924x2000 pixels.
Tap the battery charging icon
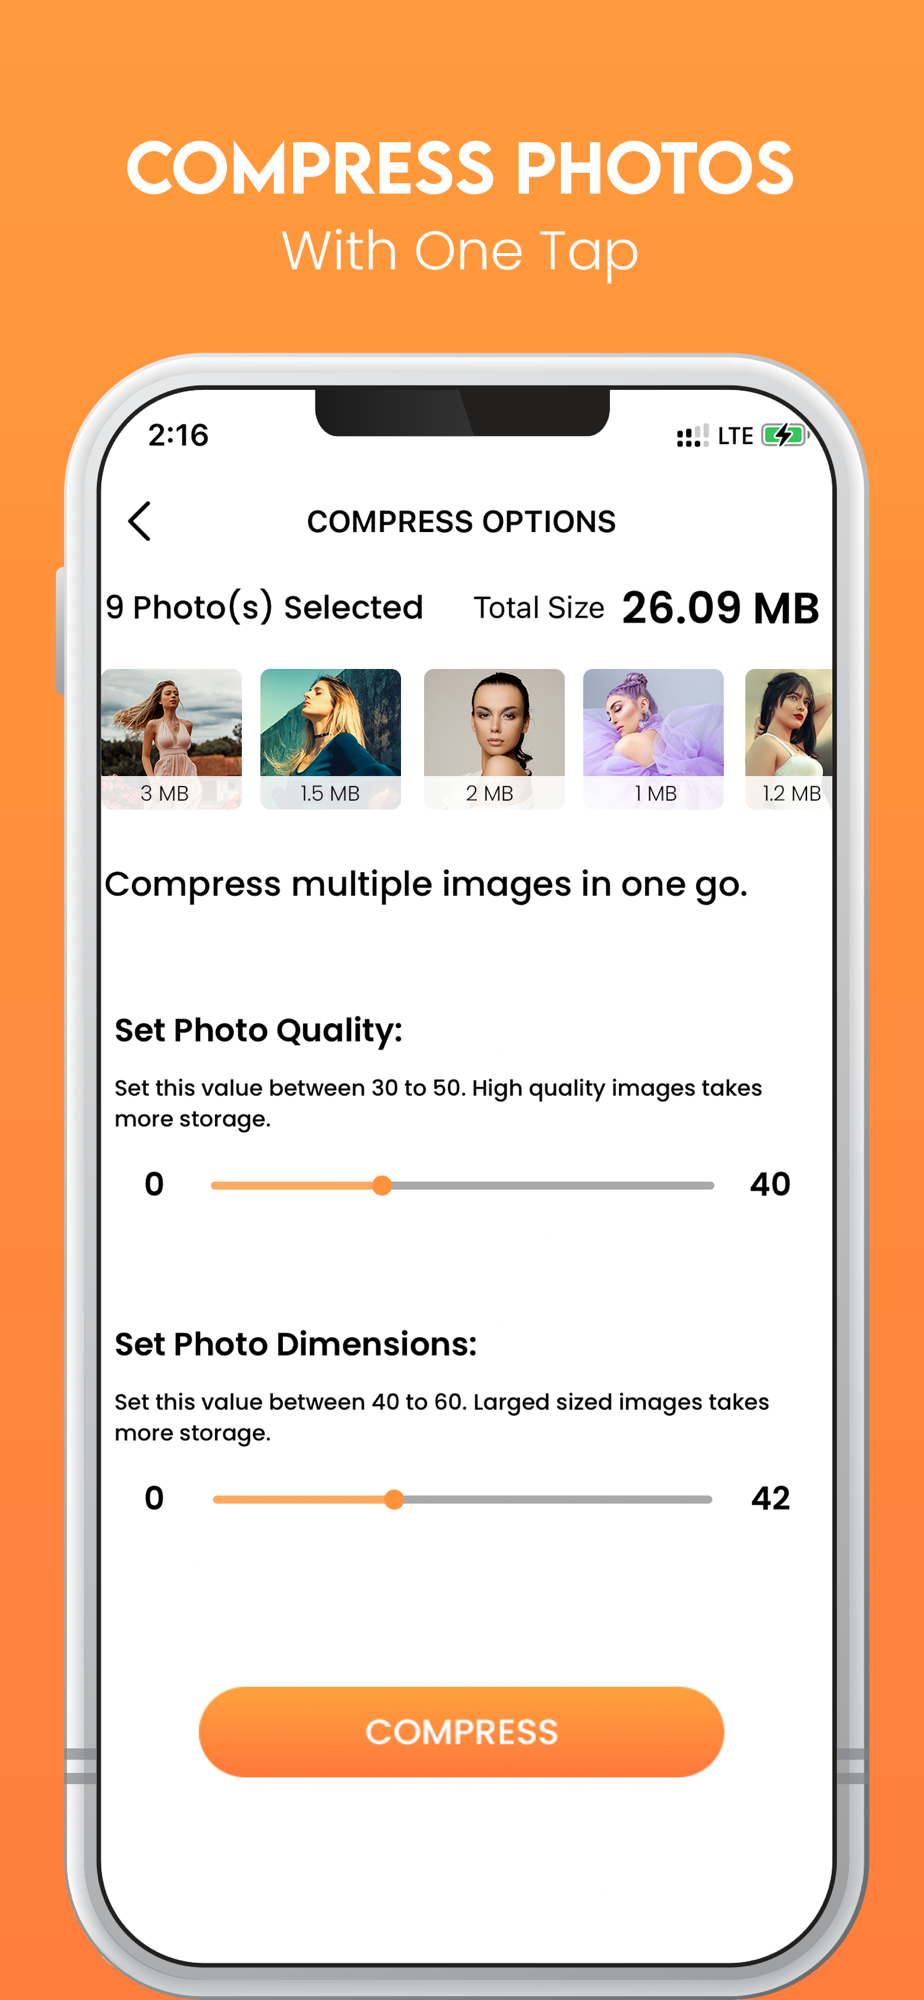click(x=785, y=435)
